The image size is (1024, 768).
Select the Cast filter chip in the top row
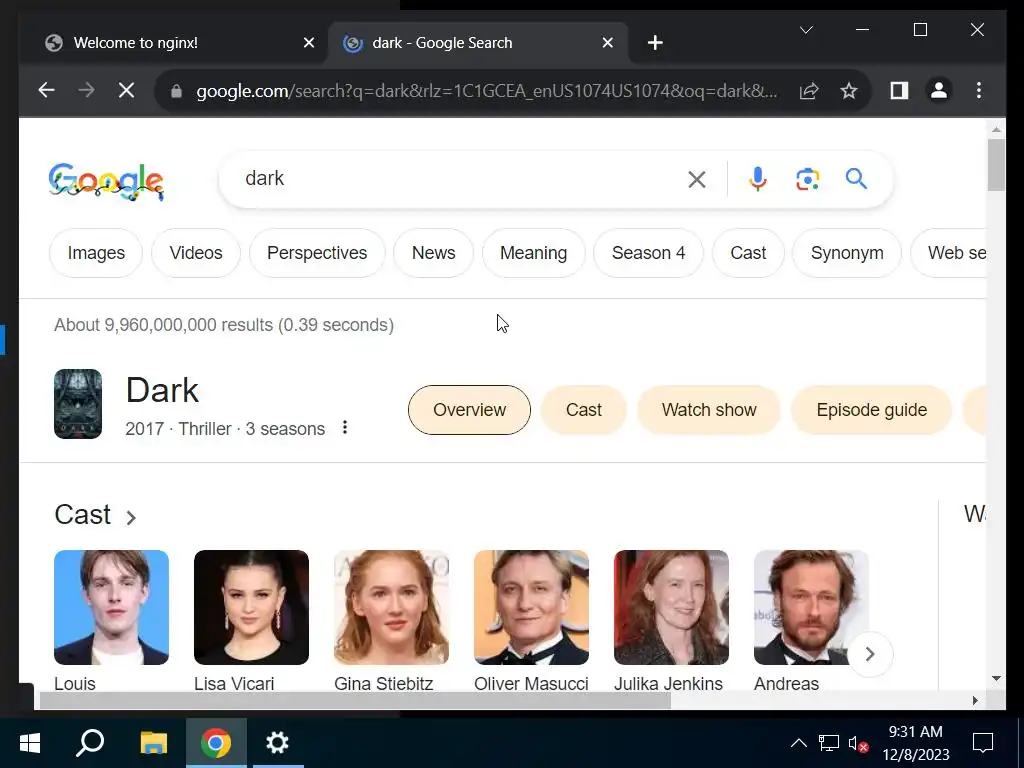pos(748,253)
